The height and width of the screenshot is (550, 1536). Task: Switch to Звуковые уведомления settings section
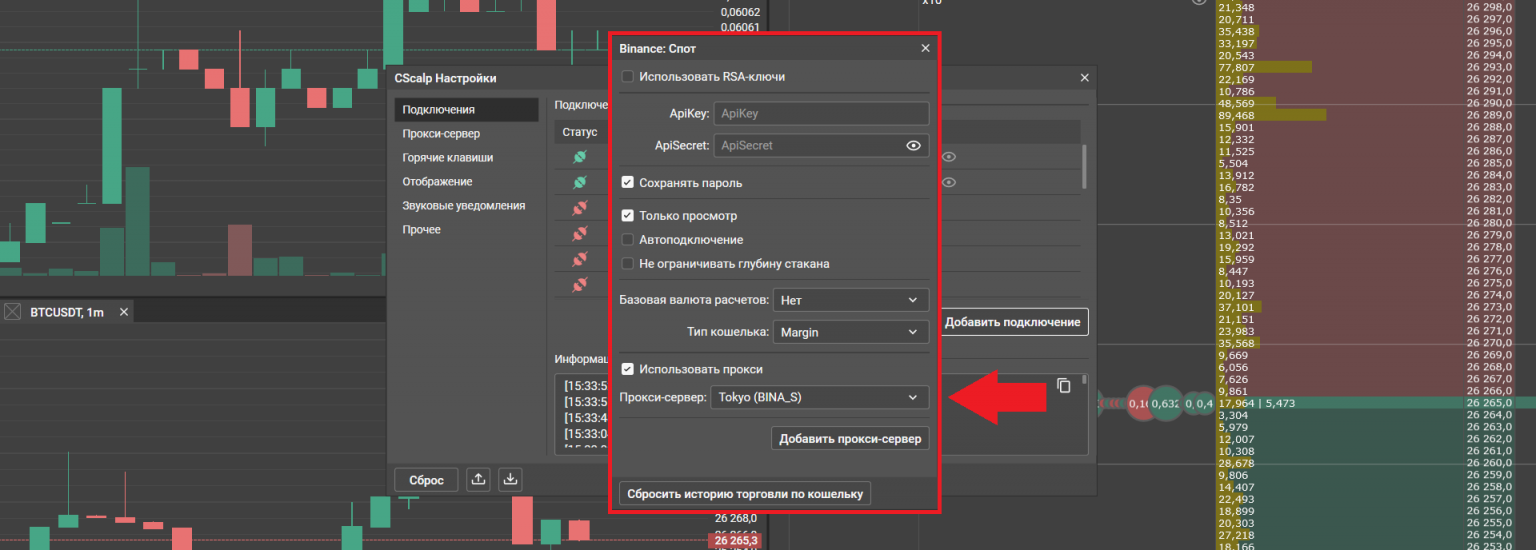tap(463, 206)
